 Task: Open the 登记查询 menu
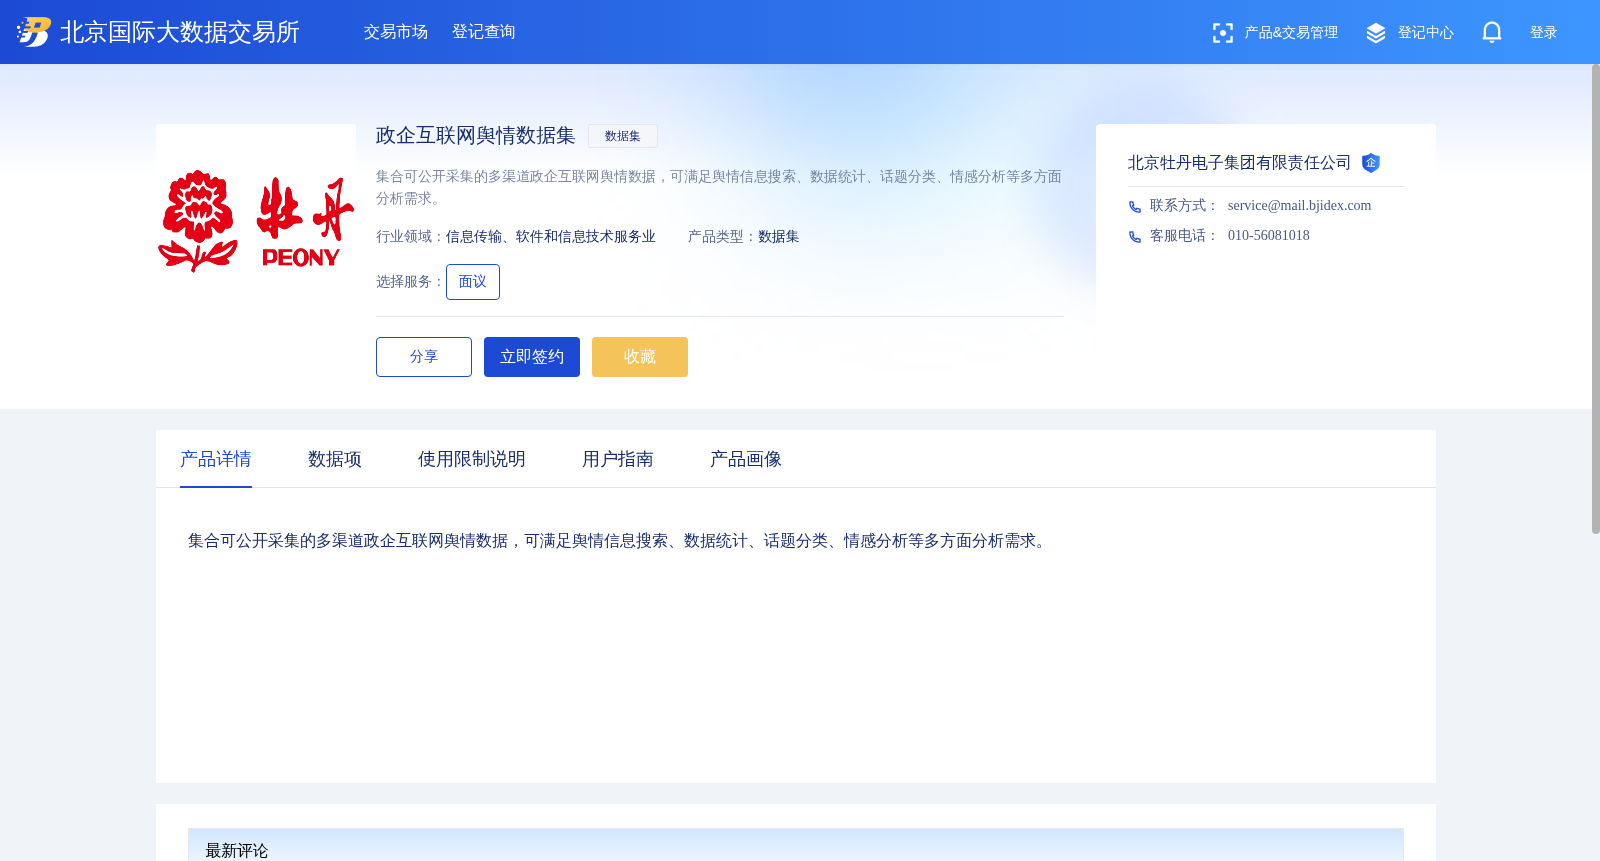coord(484,32)
